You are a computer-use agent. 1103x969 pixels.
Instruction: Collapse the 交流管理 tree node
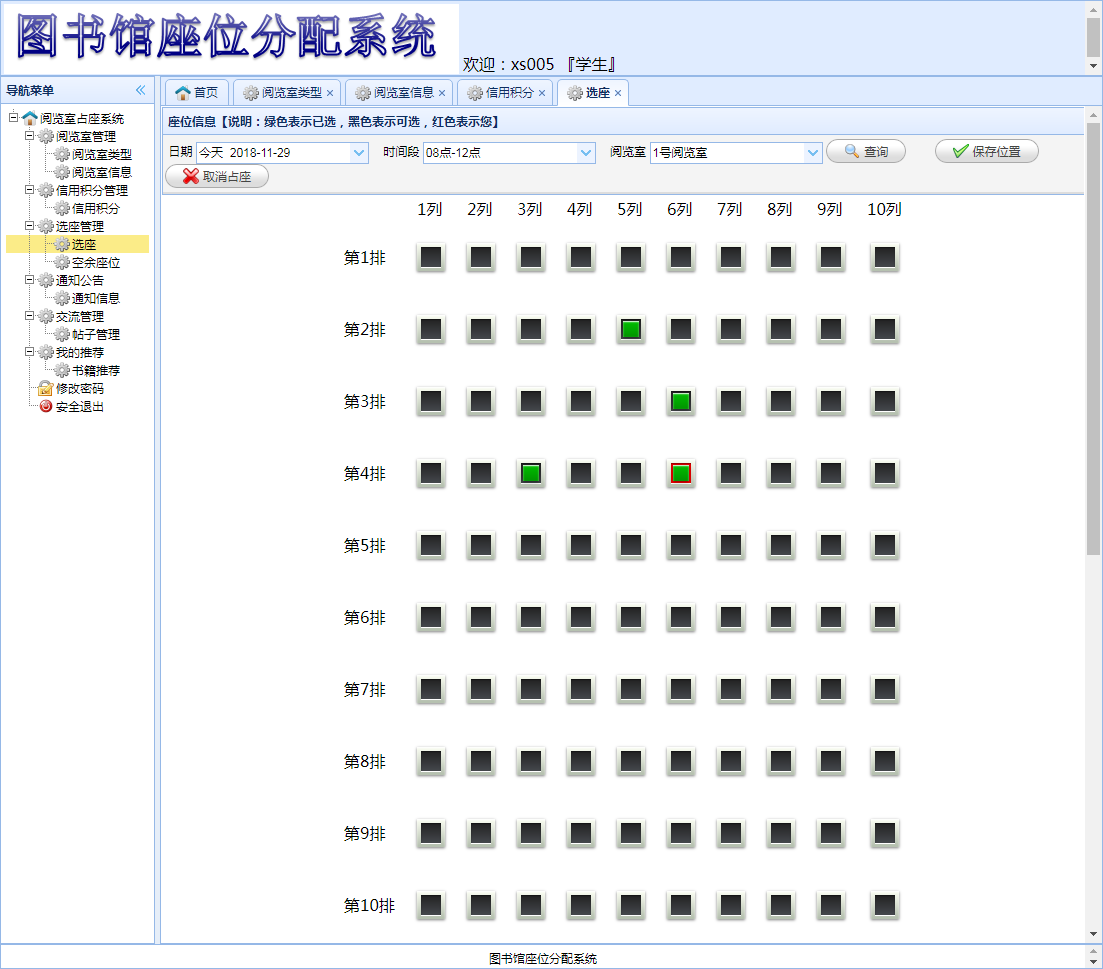pyautogui.click(x=30, y=316)
